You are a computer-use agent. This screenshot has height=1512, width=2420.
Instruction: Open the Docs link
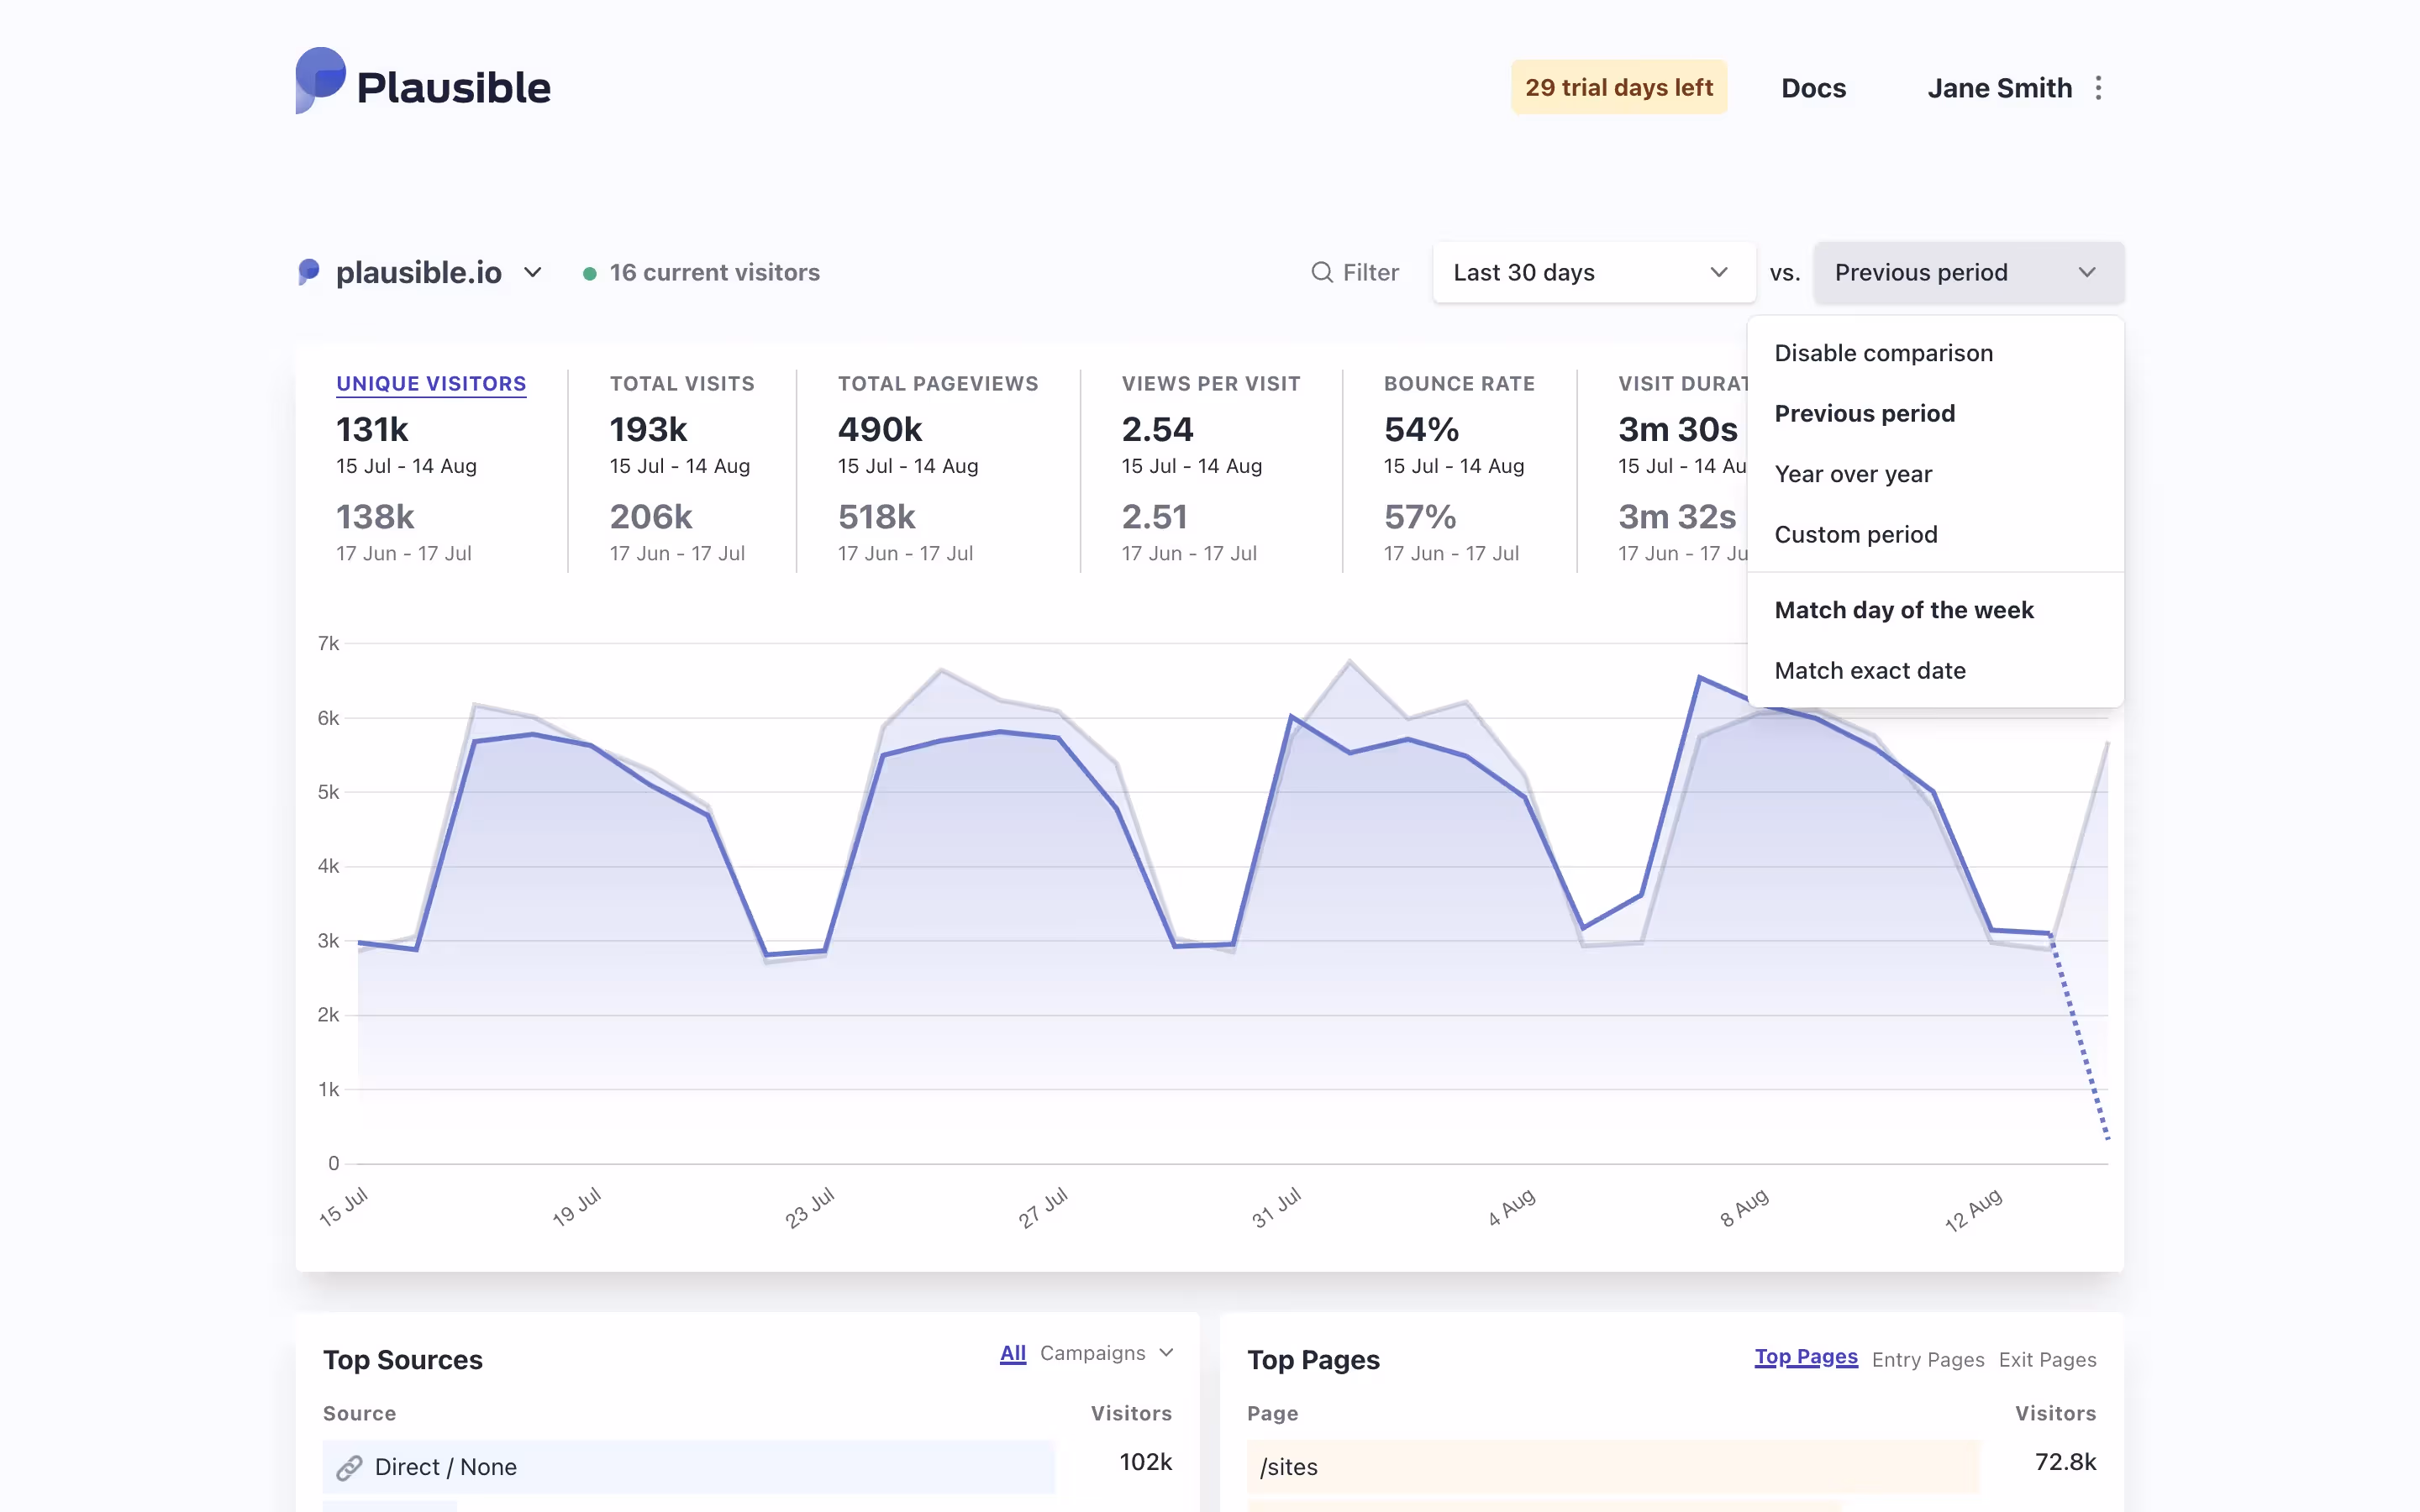click(x=1813, y=88)
